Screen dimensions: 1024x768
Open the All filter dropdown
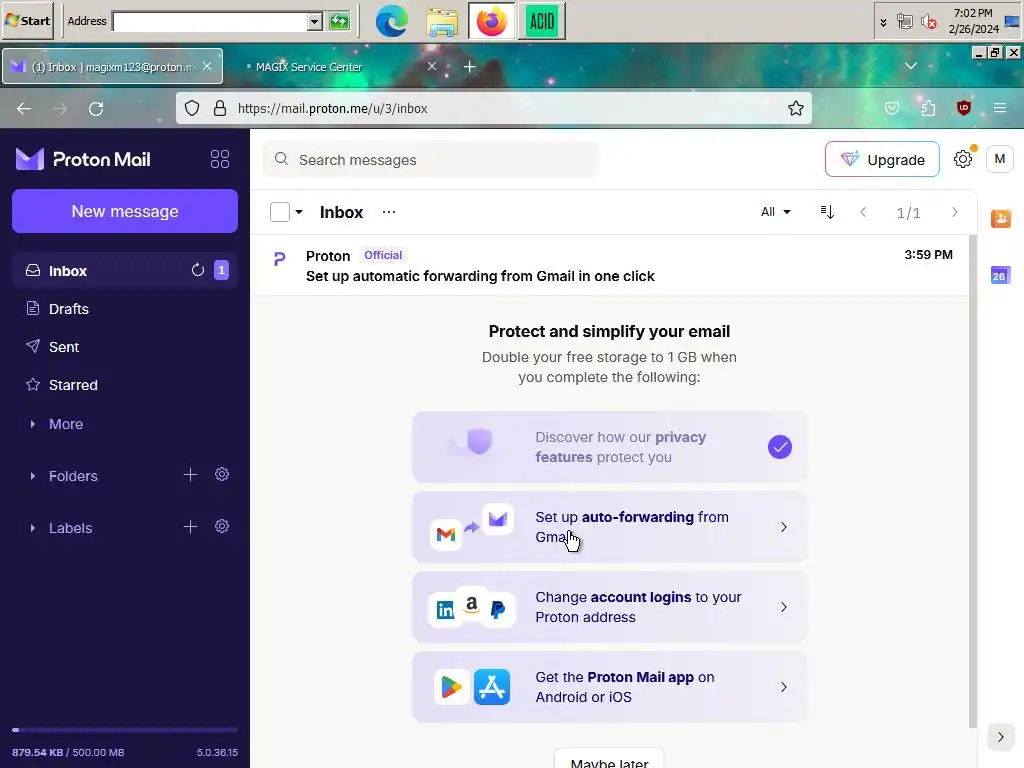click(775, 212)
